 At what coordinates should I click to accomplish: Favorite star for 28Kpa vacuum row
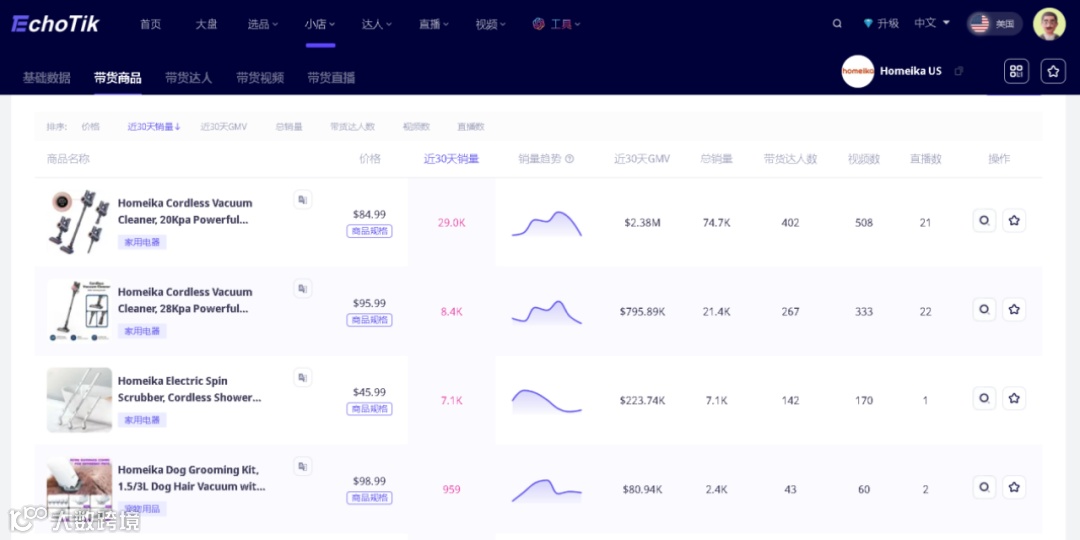(x=1014, y=309)
